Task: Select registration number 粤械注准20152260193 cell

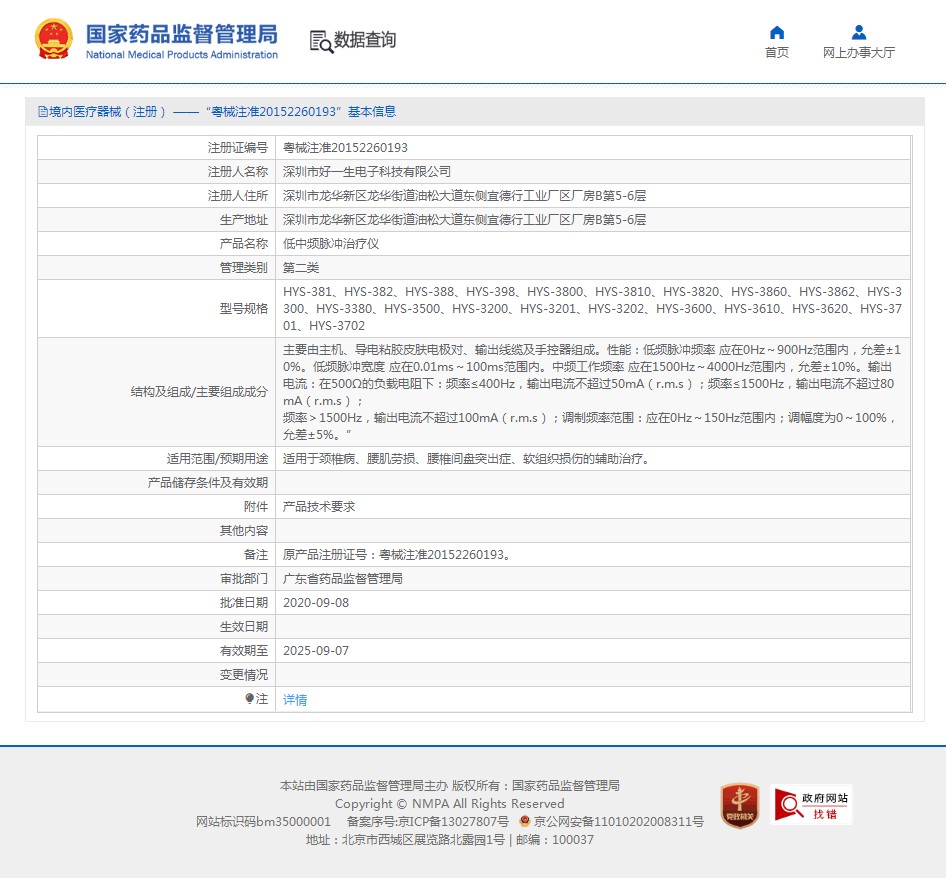Action: 345,148
